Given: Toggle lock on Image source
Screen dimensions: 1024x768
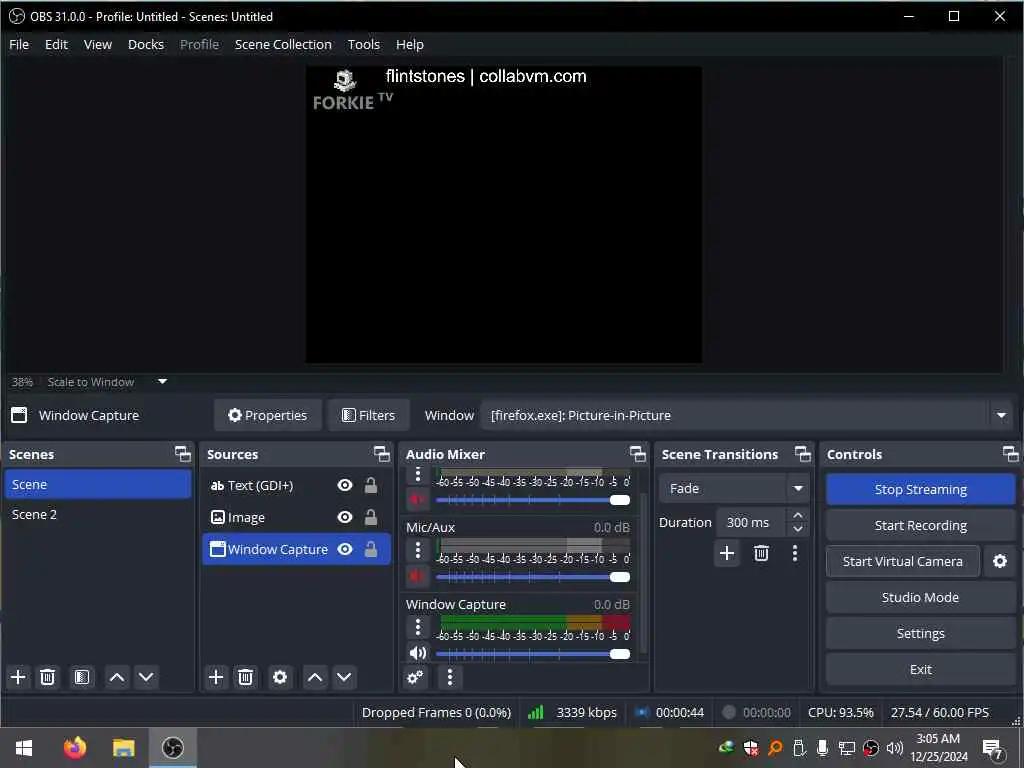Looking at the screenshot, I should (370, 517).
